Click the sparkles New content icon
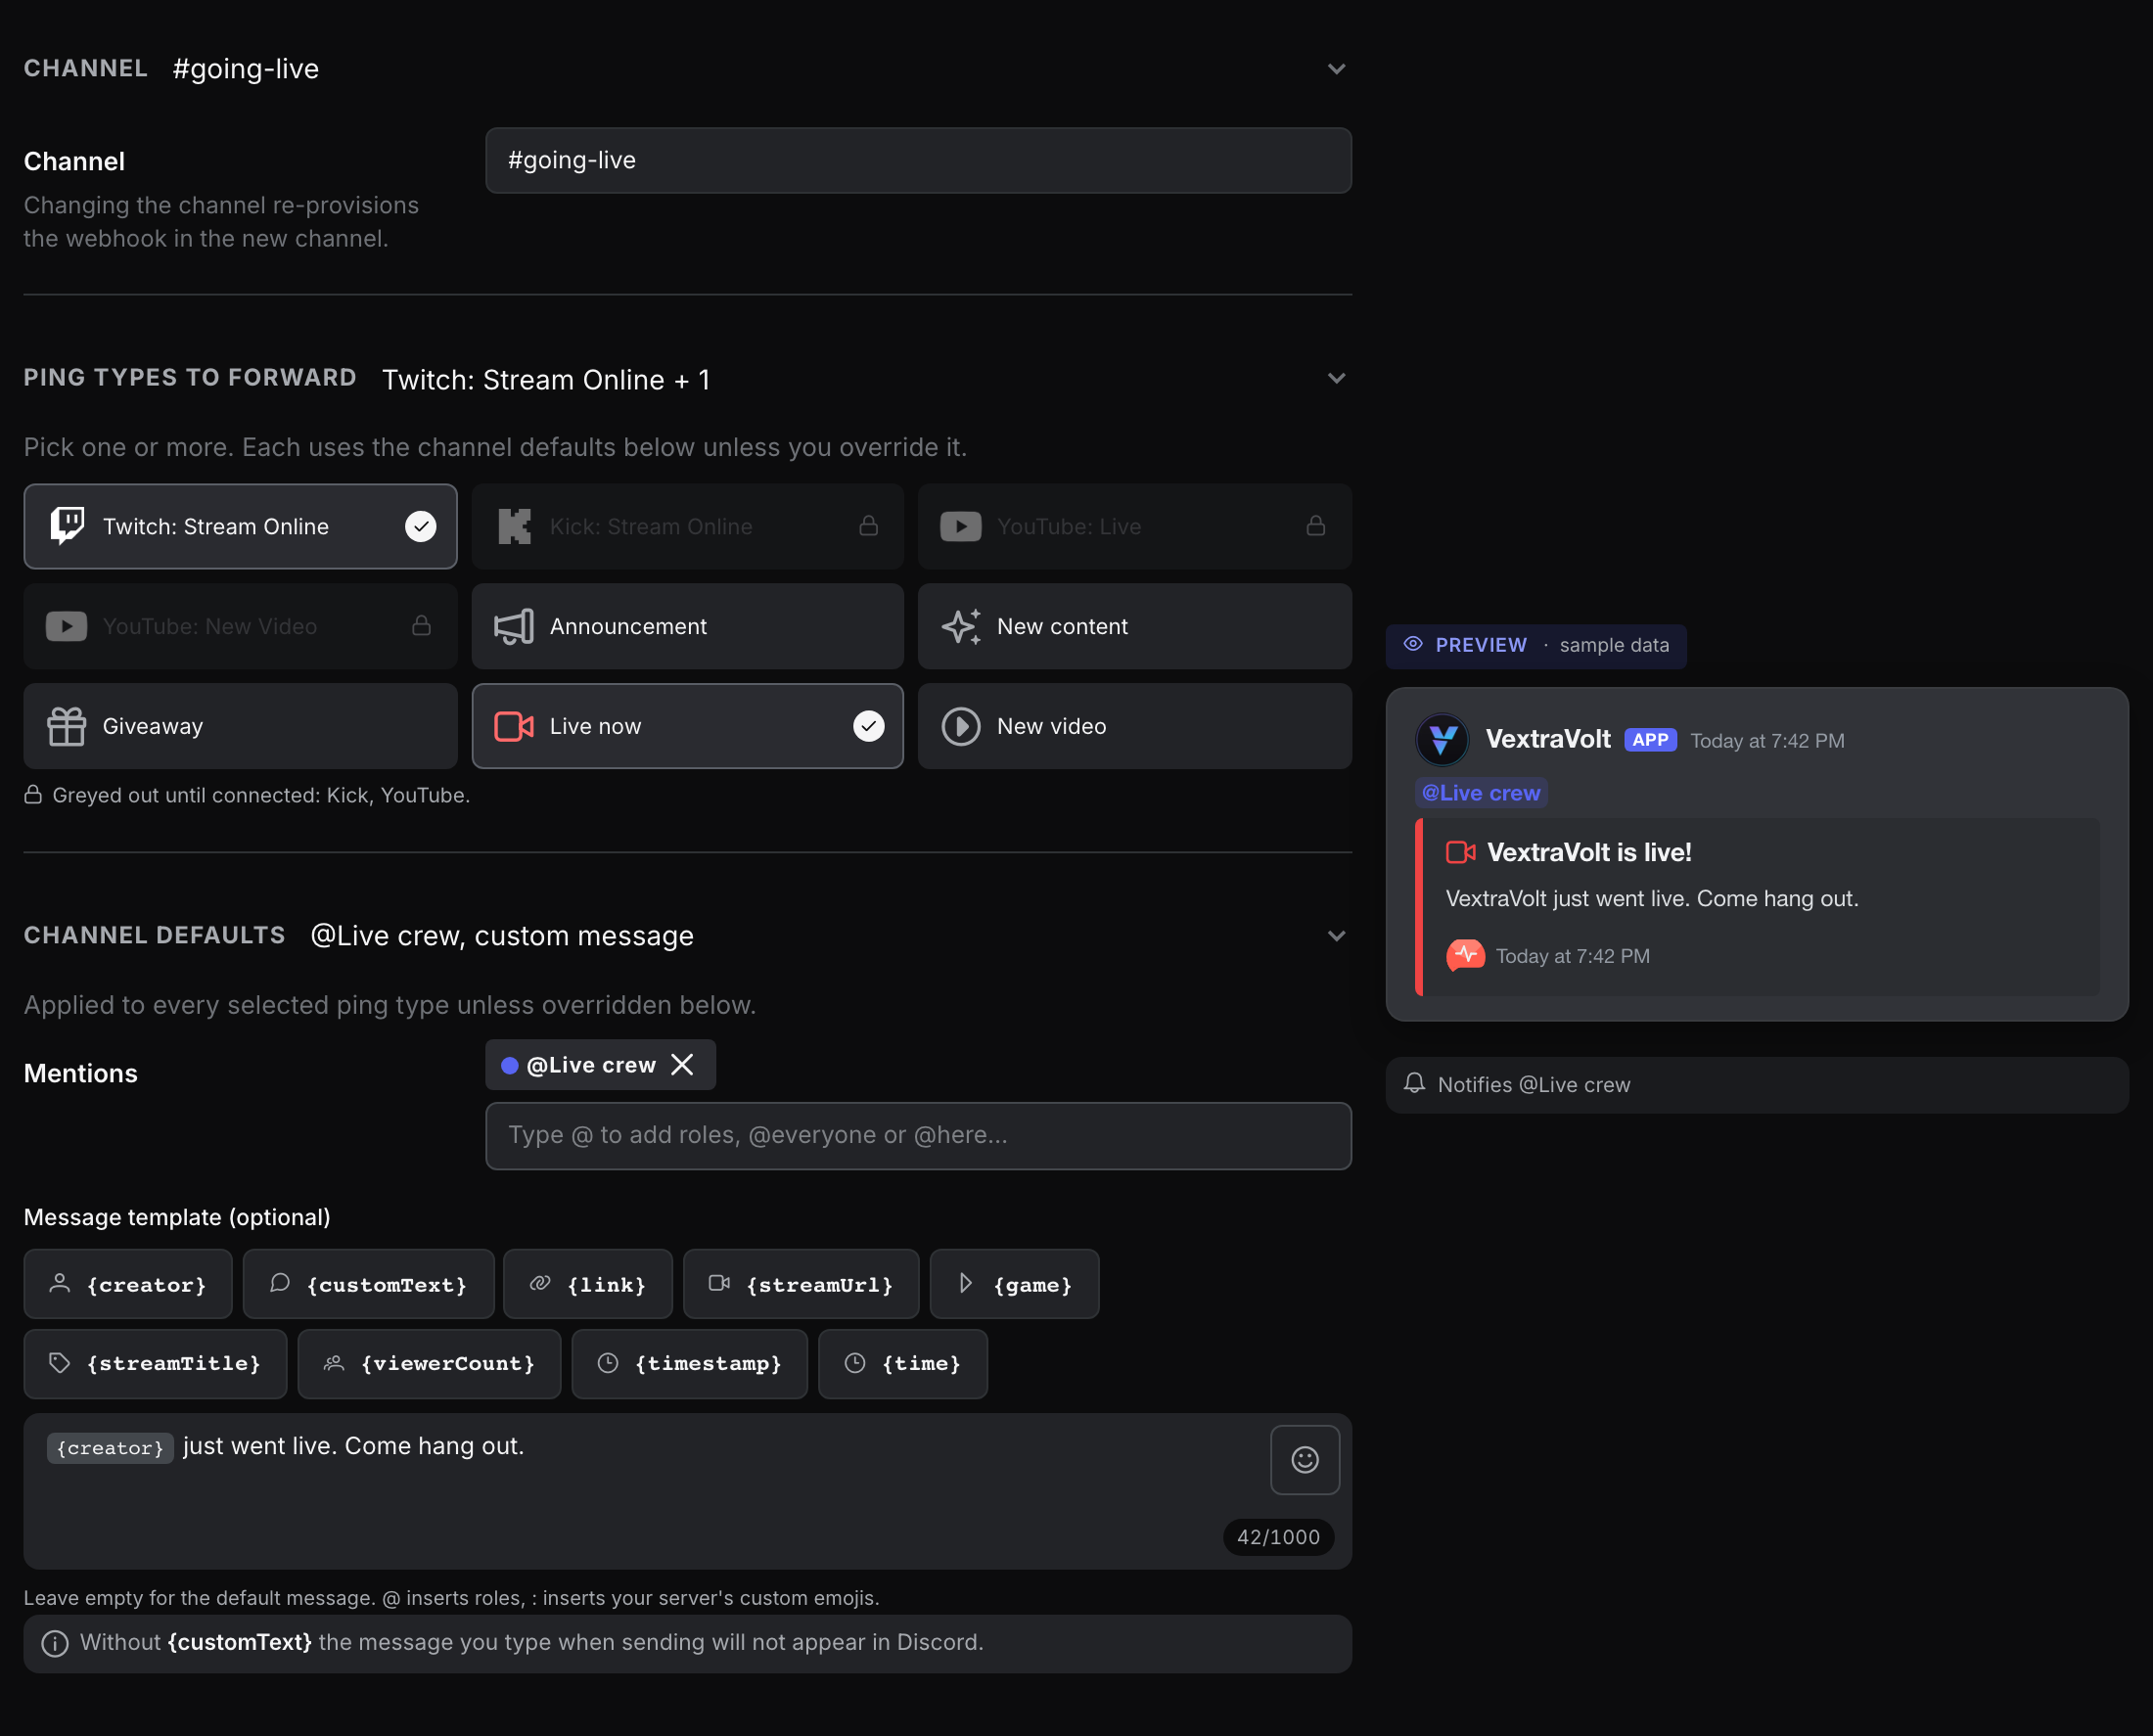The image size is (2153, 1736). (x=961, y=627)
